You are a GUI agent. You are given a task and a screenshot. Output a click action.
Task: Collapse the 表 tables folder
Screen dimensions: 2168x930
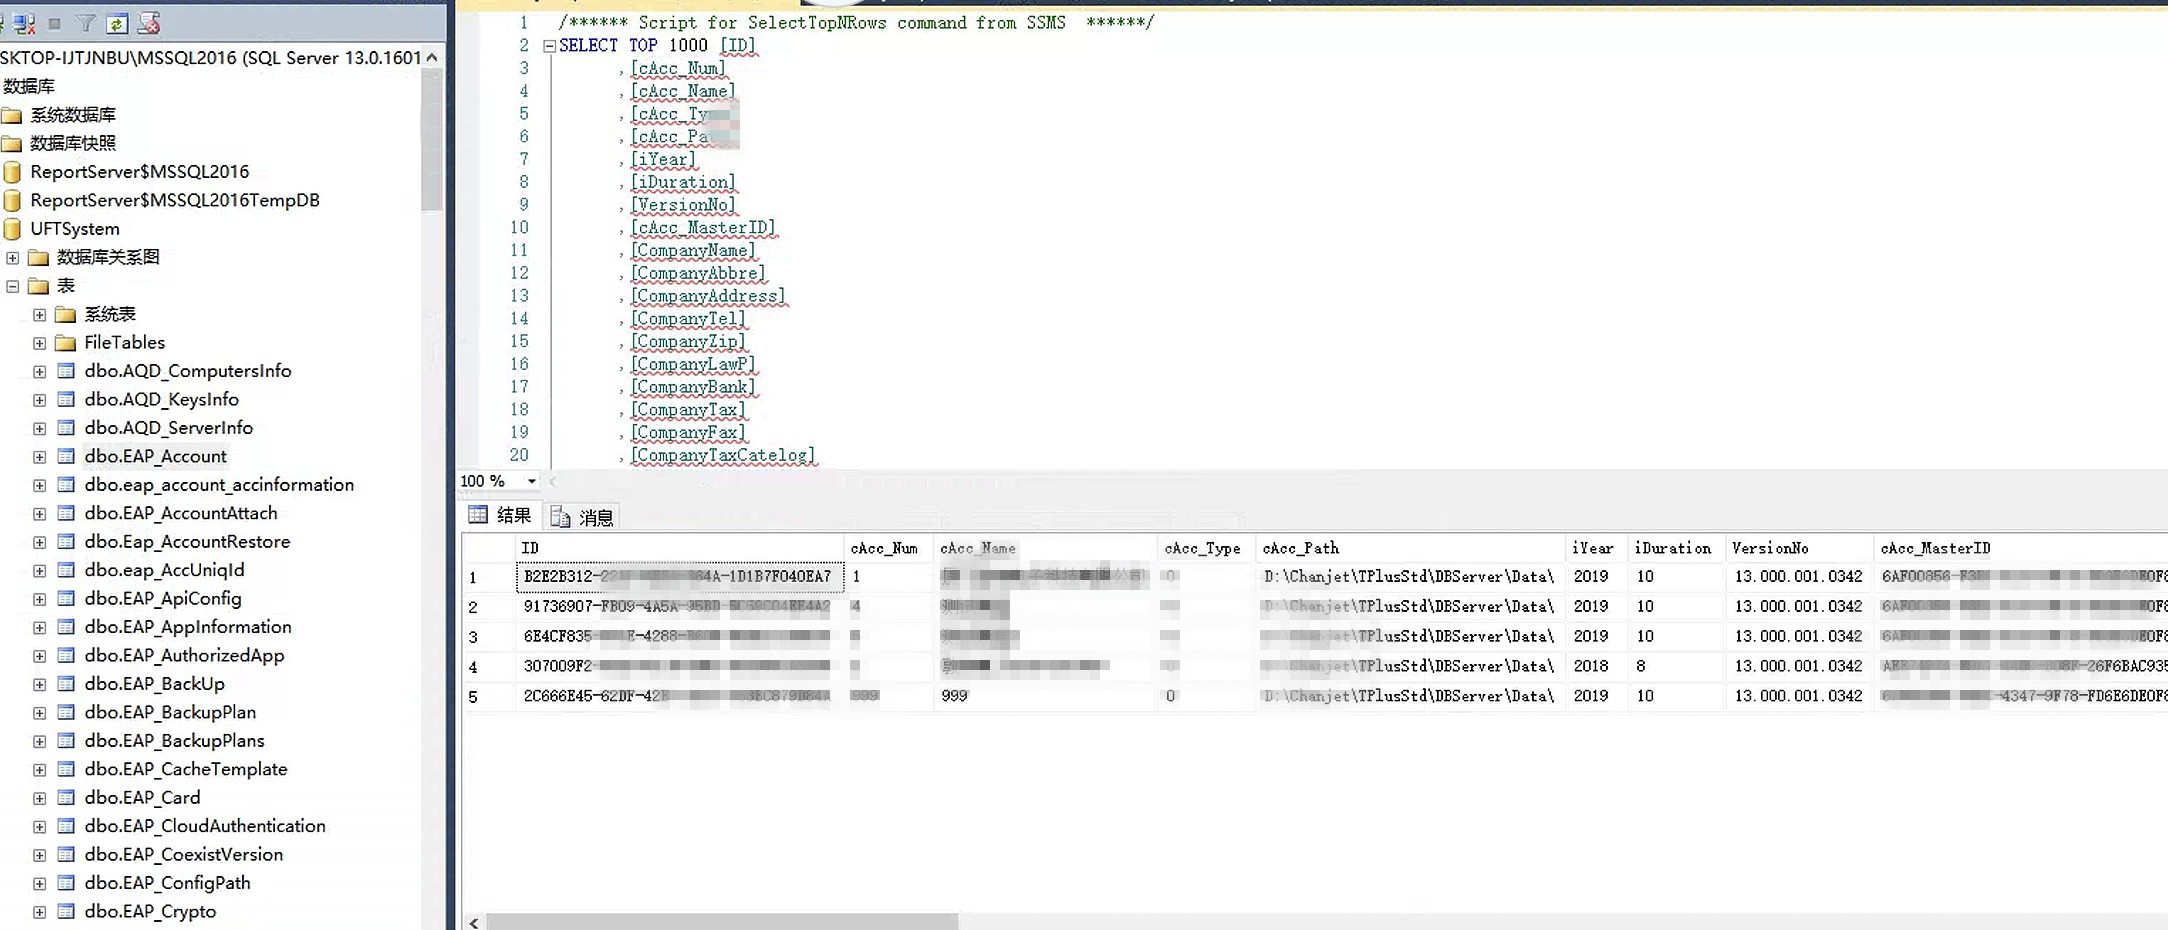coord(13,286)
